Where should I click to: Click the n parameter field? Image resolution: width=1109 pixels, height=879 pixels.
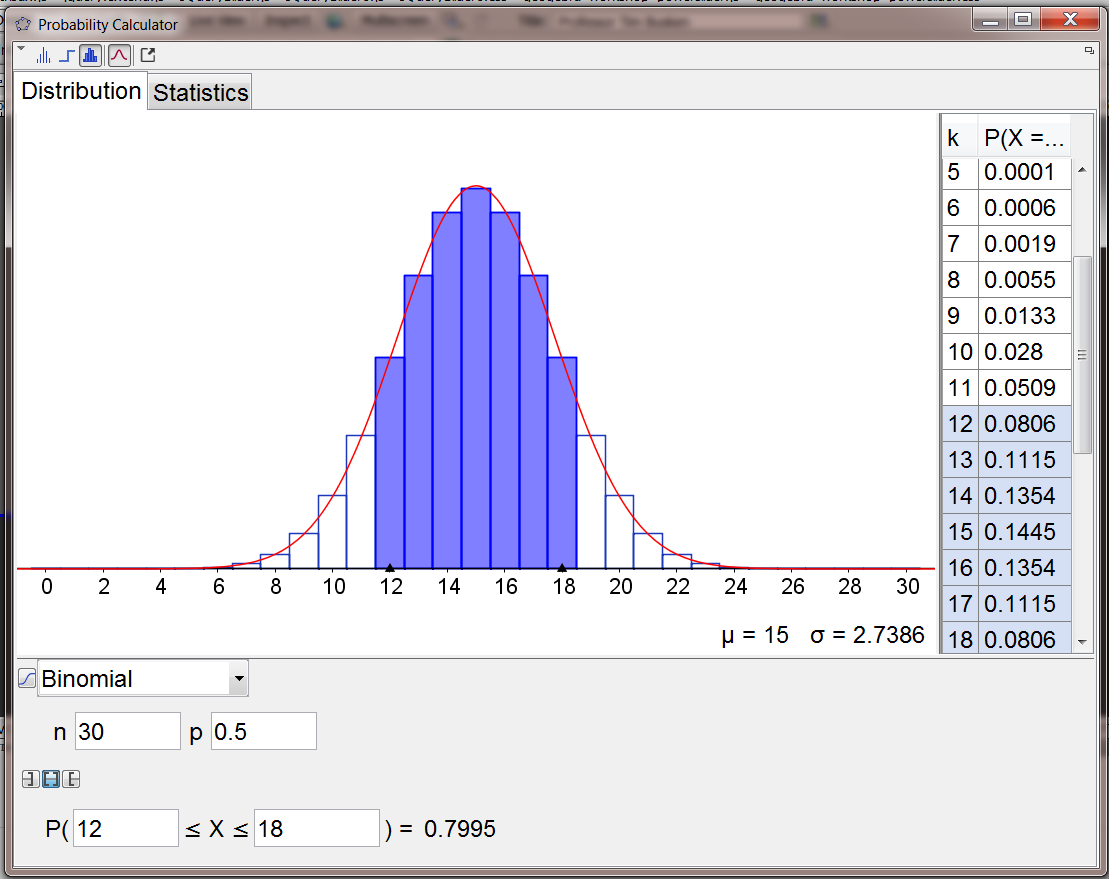tap(127, 732)
